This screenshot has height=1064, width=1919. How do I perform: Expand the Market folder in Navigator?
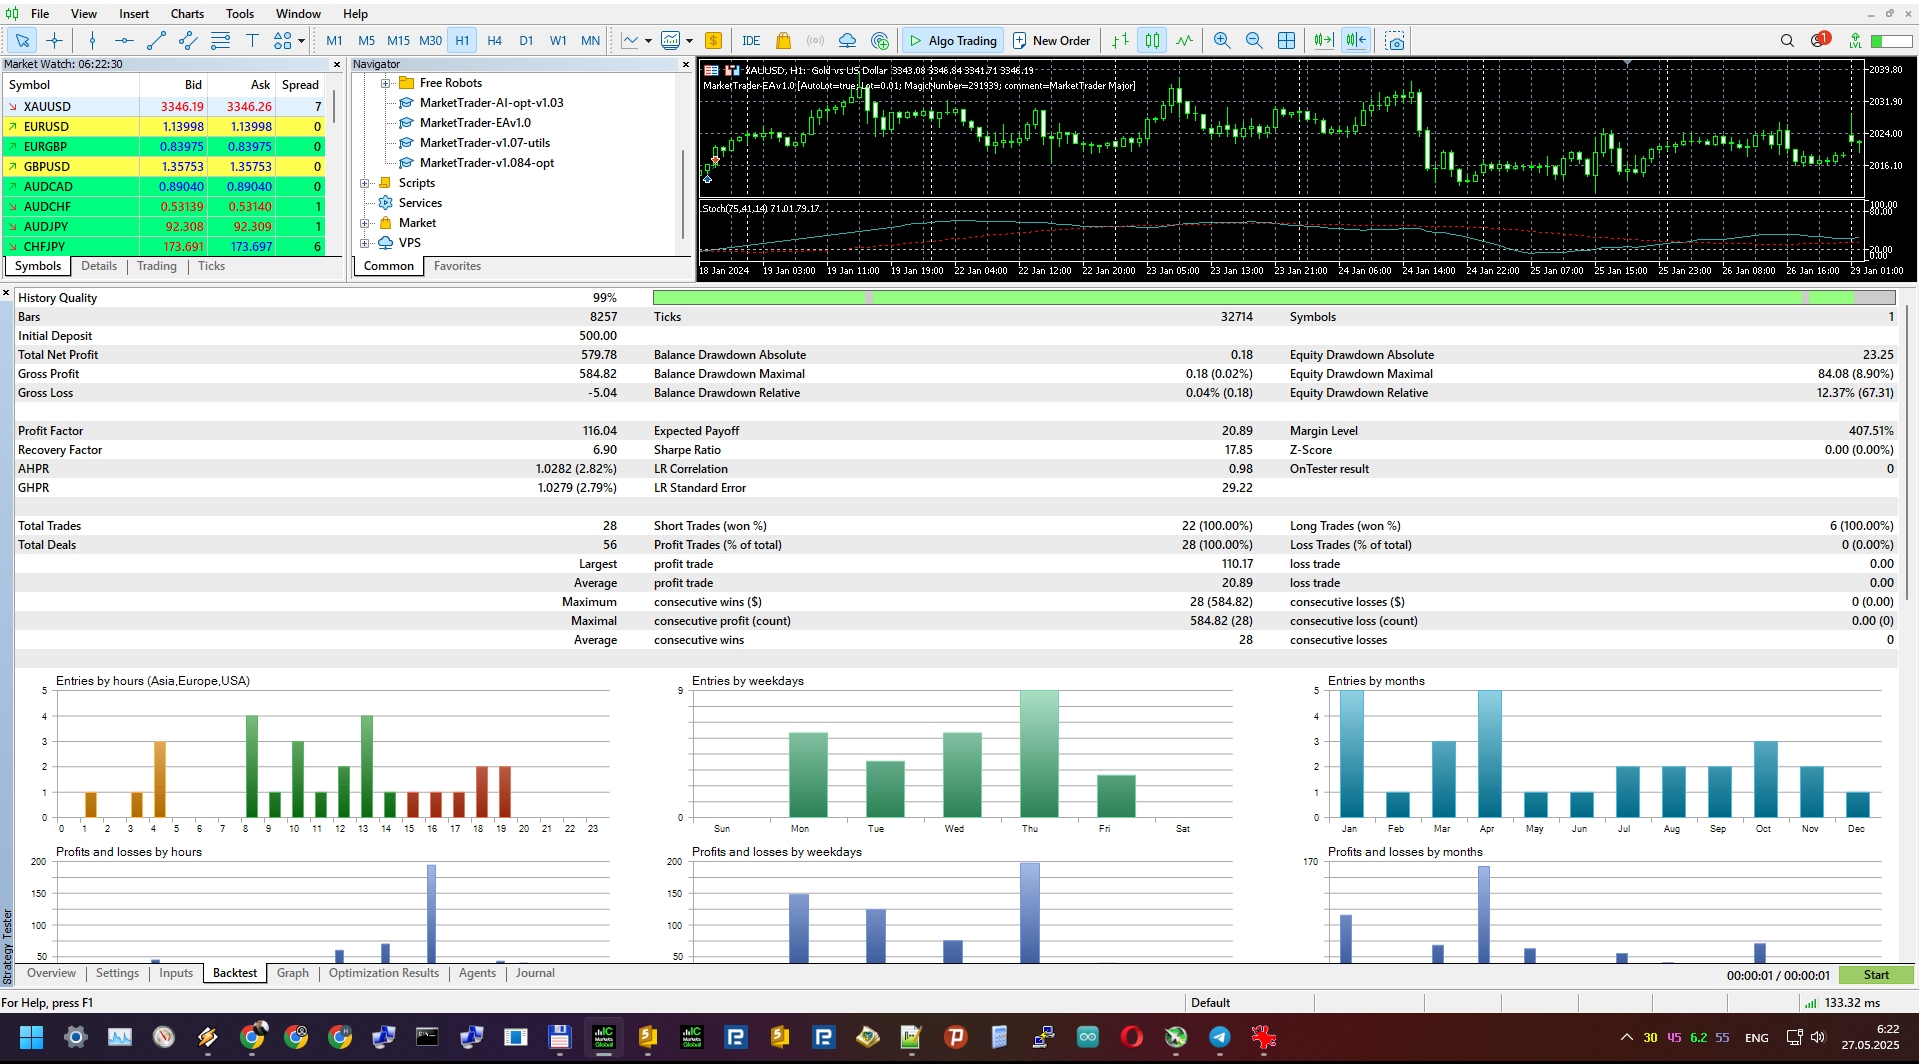[x=365, y=223]
